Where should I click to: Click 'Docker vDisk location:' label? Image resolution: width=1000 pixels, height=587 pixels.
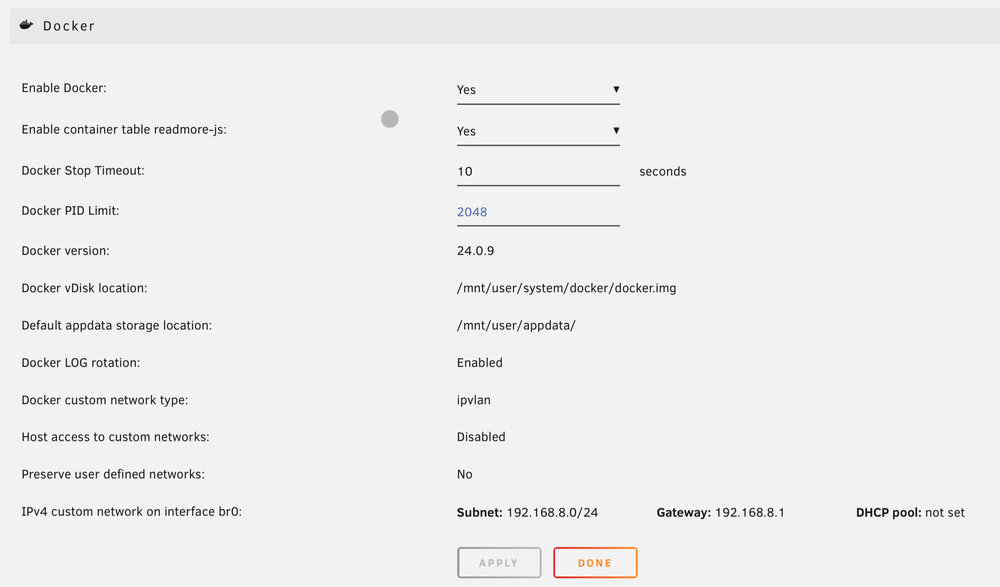pos(84,288)
